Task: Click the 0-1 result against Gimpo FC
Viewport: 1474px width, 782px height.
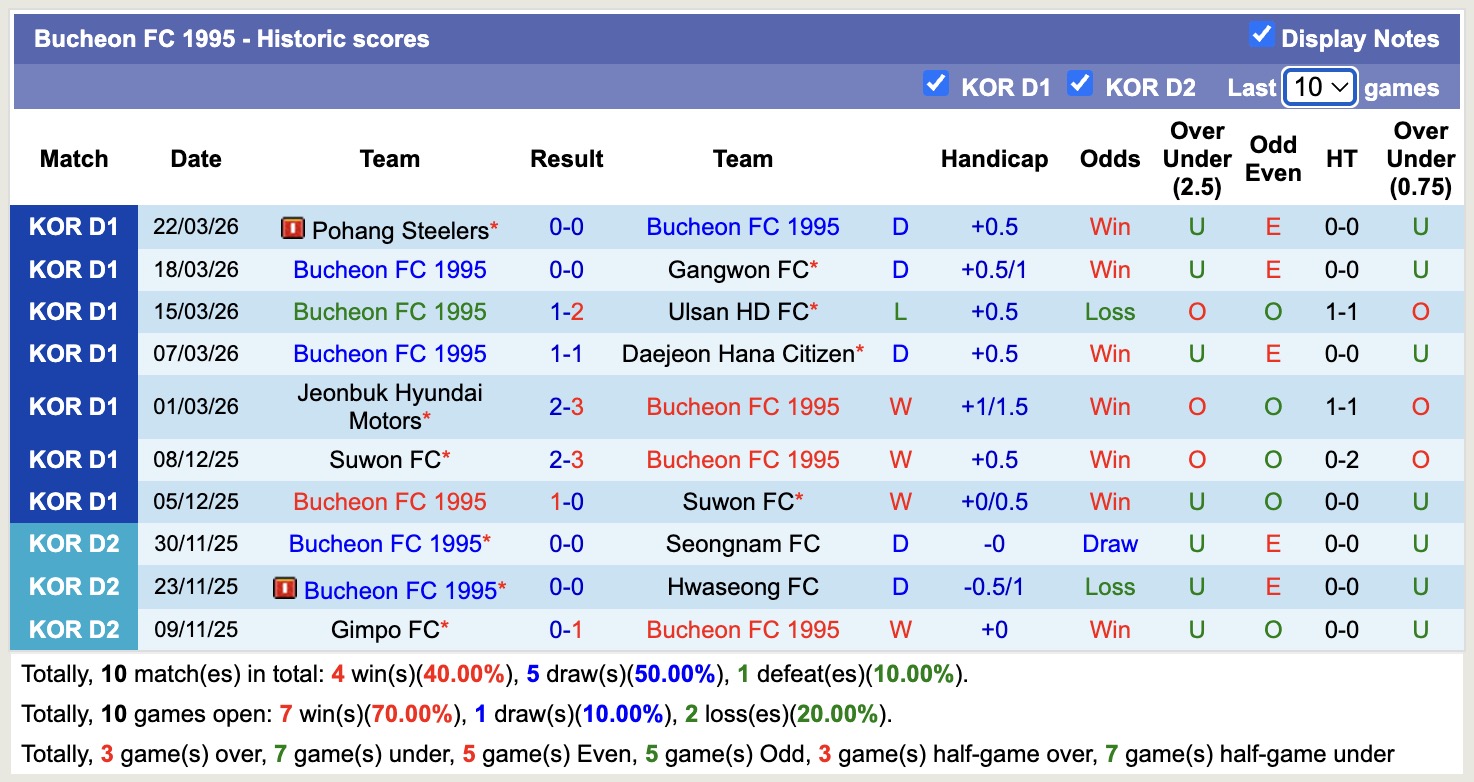Action: tap(566, 630)
